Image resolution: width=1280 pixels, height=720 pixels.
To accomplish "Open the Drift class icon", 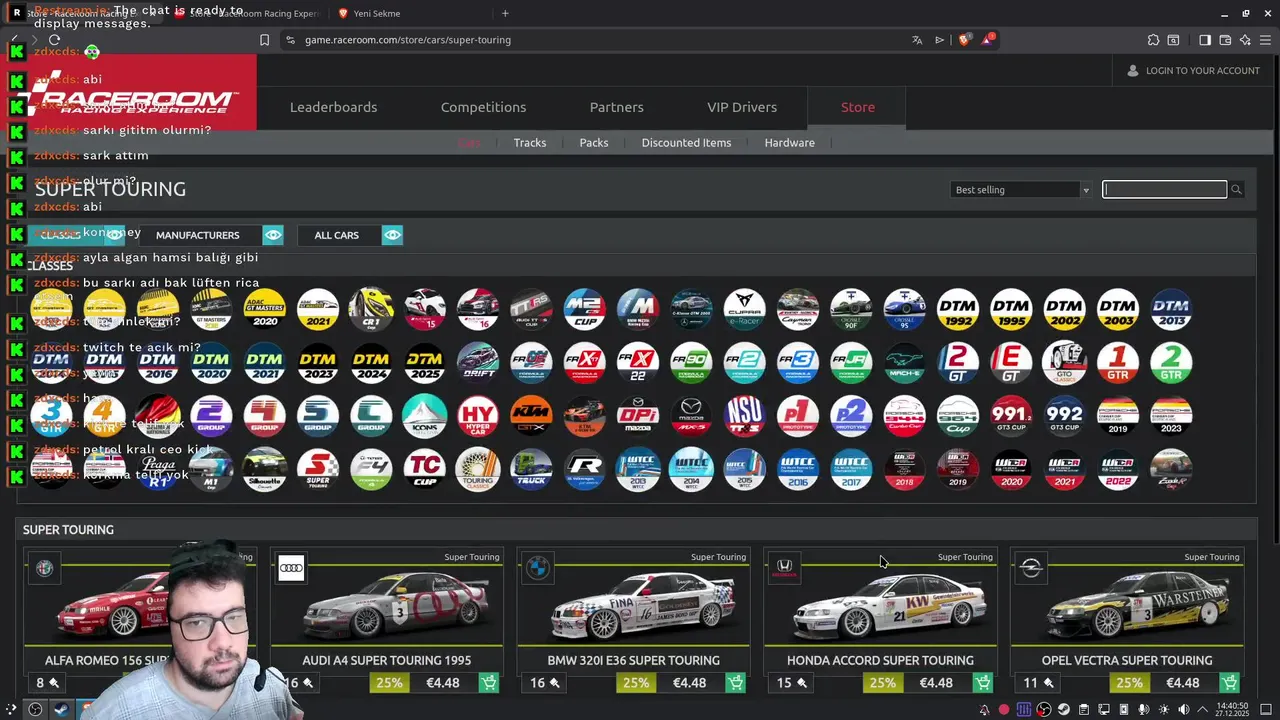I will [478, 363].
